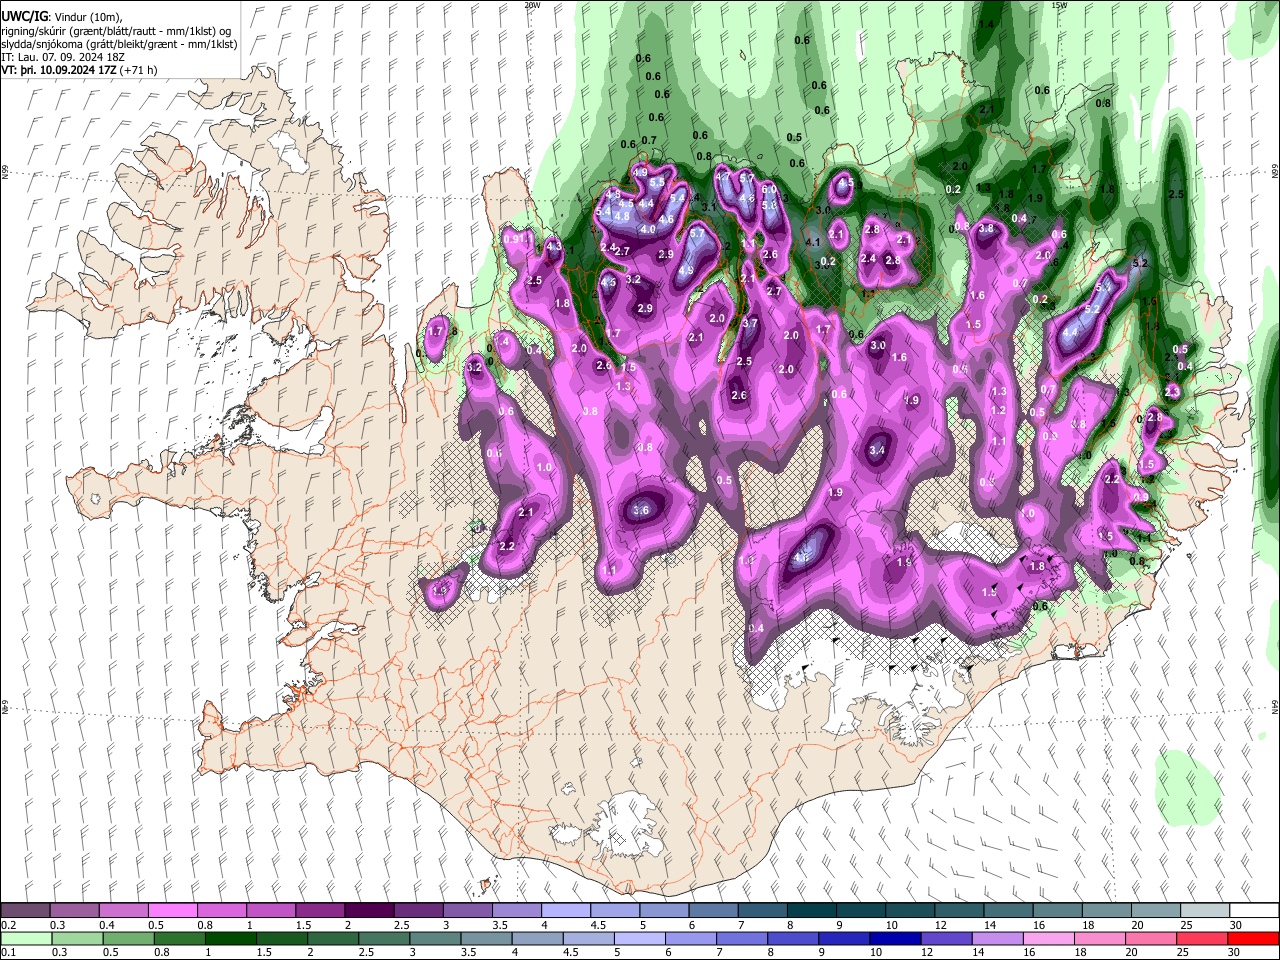Click the '0.1' label in the lower legend row

click(9, 952)
